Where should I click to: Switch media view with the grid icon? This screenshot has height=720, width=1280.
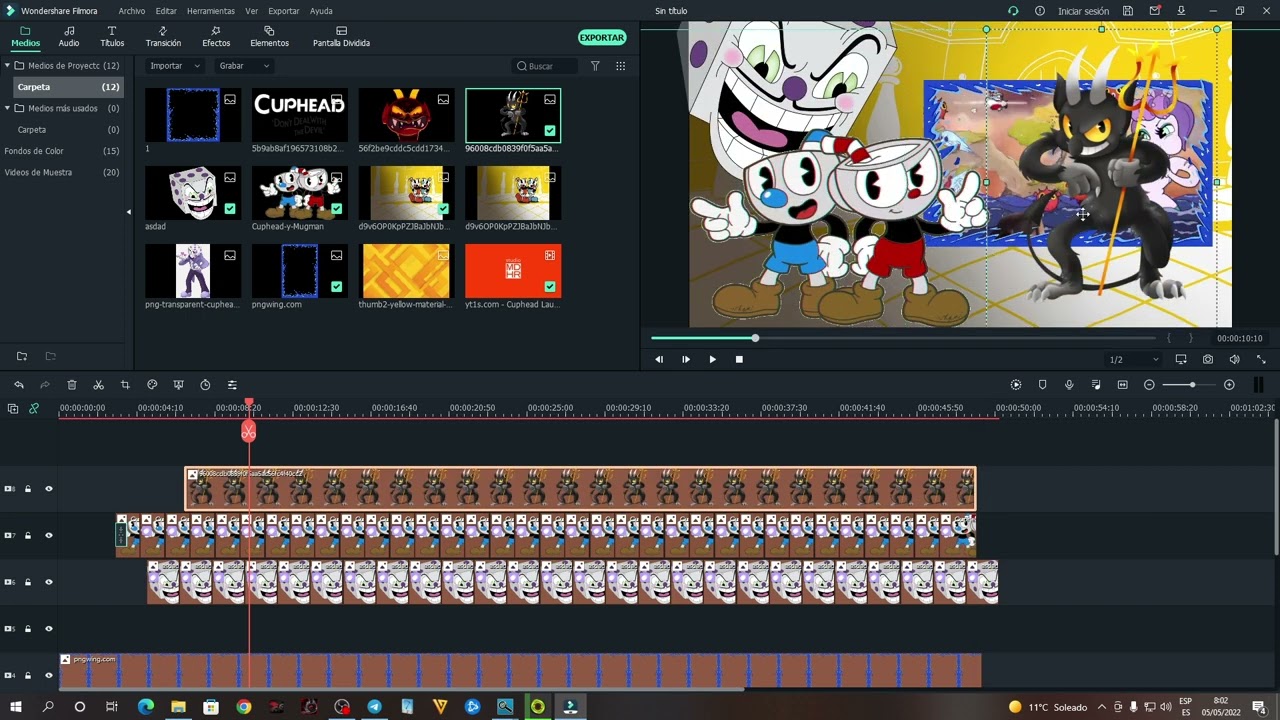point(620,66)
